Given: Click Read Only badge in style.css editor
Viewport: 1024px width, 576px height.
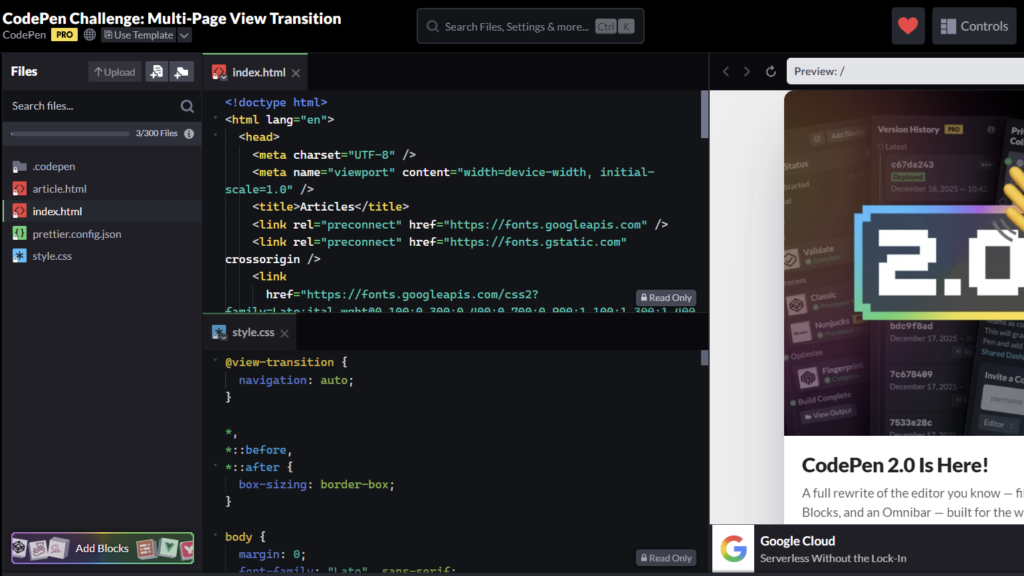Looking at the screenshot, I should 665,558.
